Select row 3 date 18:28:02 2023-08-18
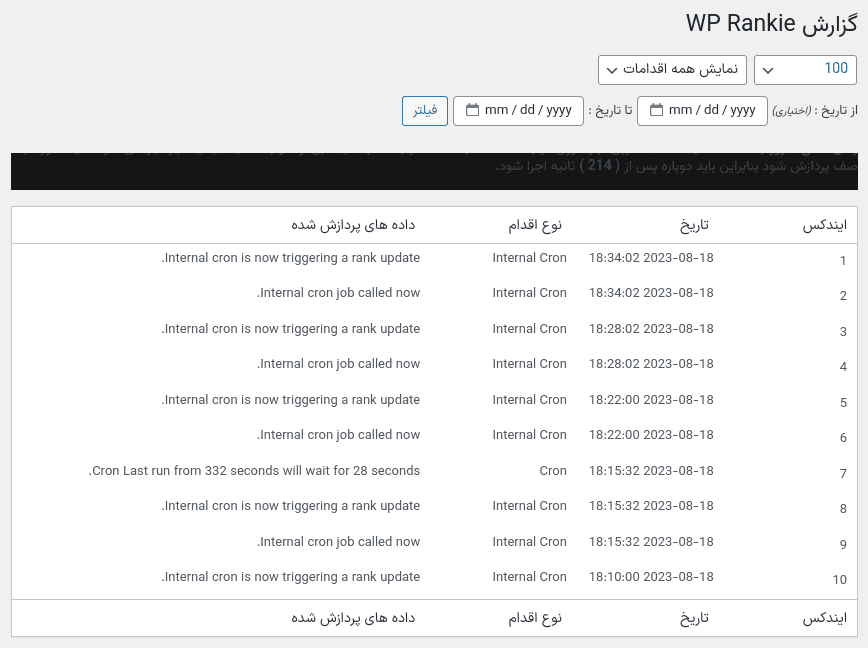 [651, 329]
